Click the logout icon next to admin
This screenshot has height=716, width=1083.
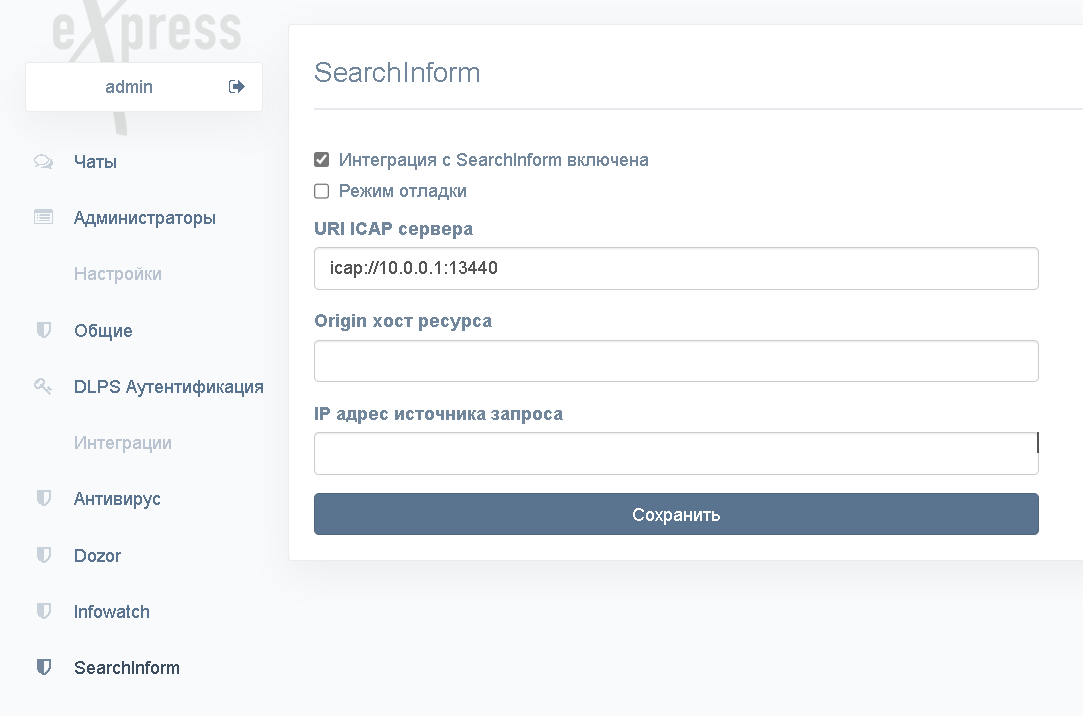(x=236, y=86)
